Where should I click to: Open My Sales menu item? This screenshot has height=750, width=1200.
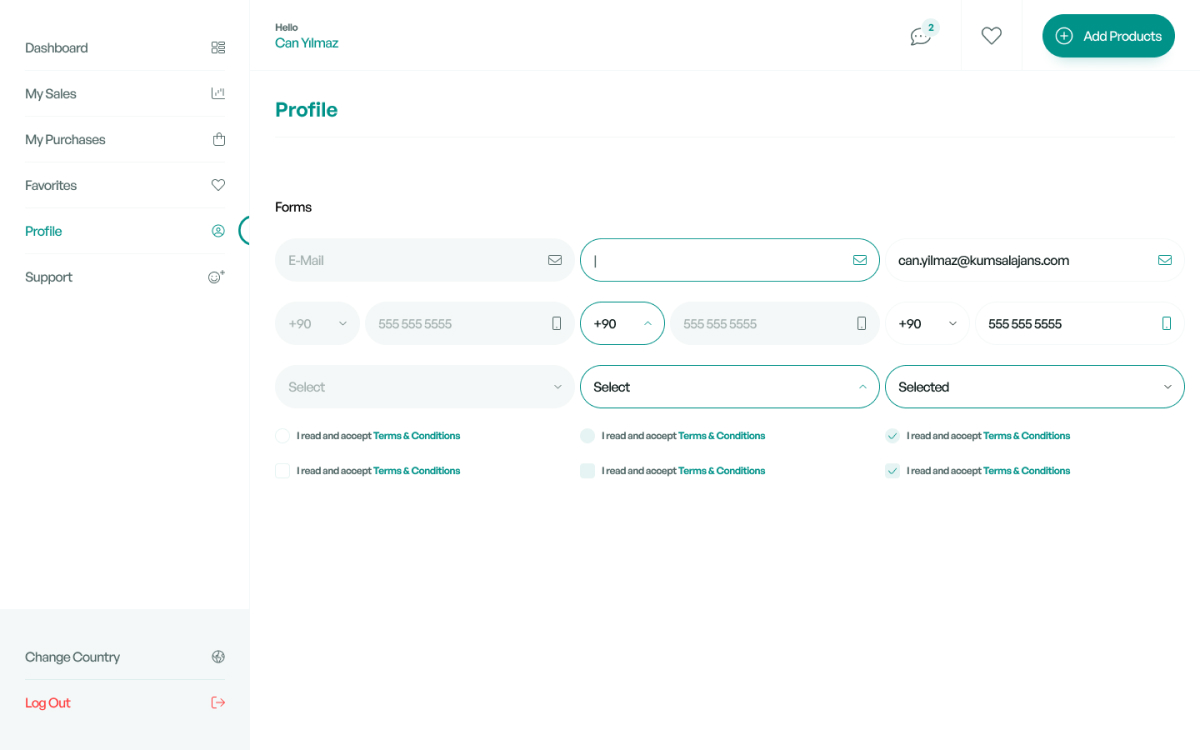point(125,93)
